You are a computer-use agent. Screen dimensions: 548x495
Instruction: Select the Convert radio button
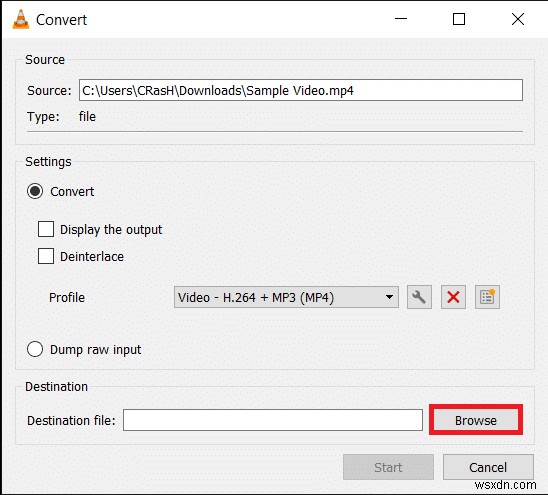[x=35, y=191]
